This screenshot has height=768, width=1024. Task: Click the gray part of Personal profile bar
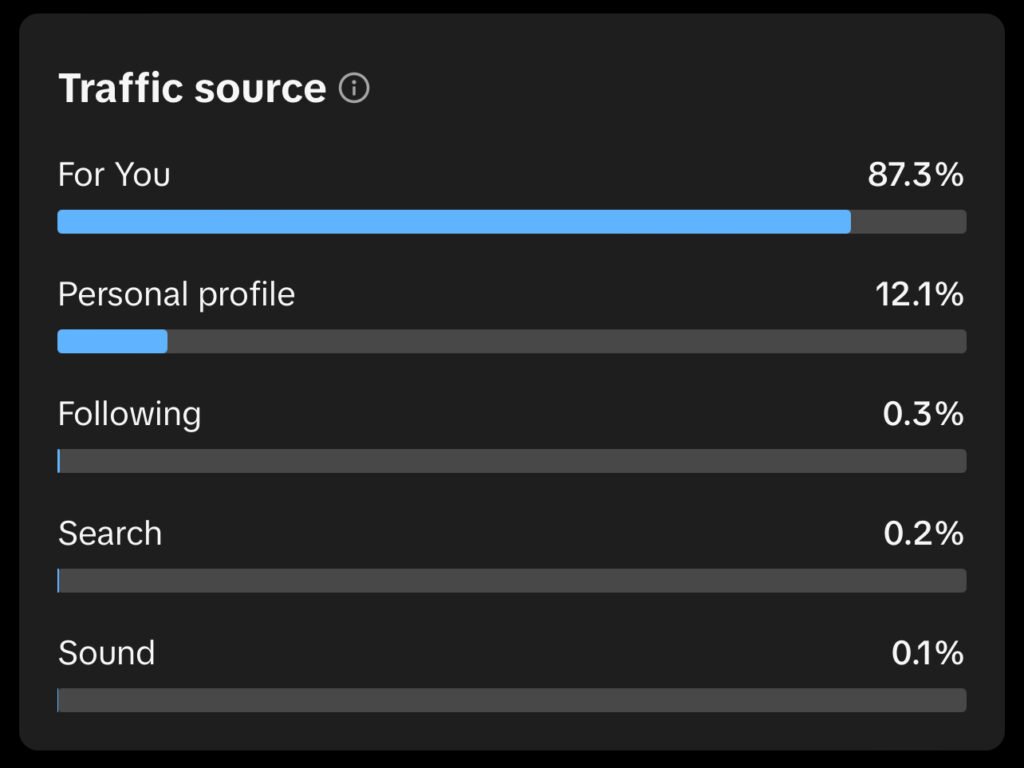tap(566, 342)
